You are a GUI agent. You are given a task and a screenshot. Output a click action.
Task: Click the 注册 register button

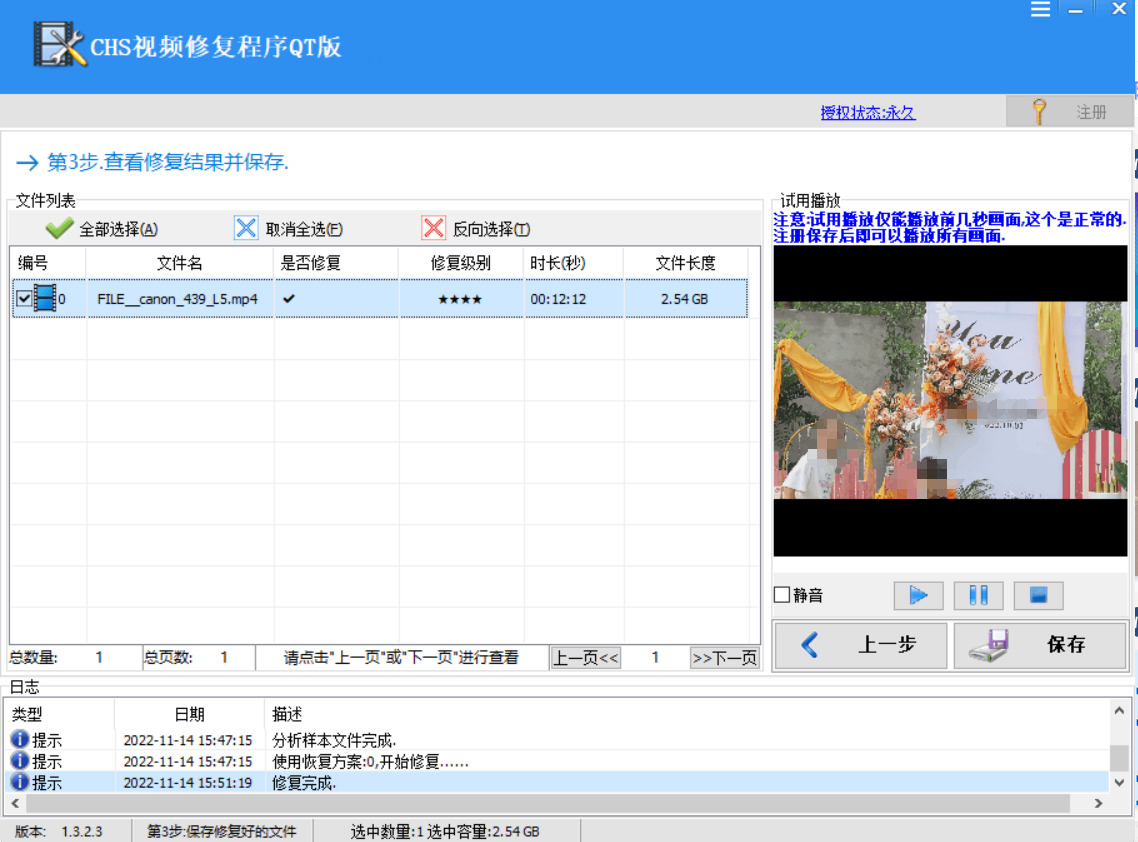(1069, 112)
